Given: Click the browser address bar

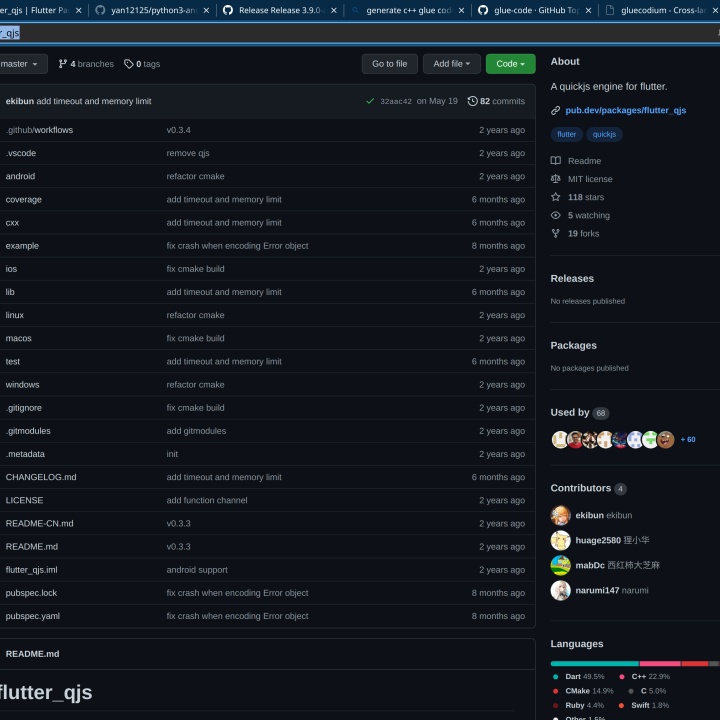Looking at the screenshot, I should pyautogui.click(x=358, y=33).
